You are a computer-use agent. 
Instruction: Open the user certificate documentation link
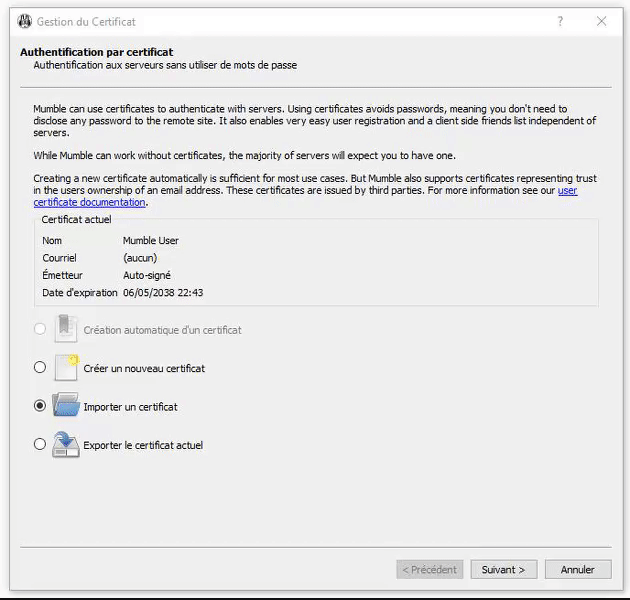pos(567,190)
